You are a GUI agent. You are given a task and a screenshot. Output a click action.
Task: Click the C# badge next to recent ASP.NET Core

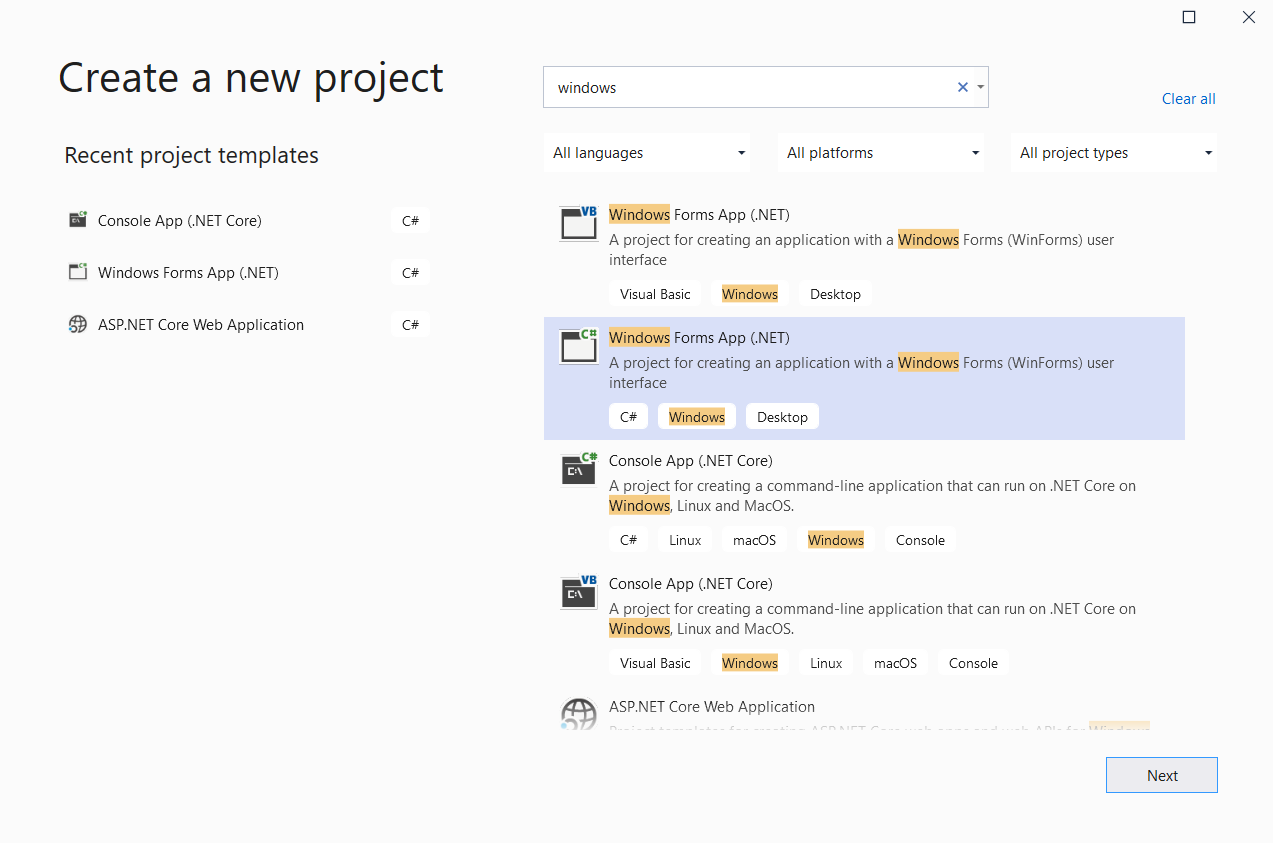pos(410,324)
